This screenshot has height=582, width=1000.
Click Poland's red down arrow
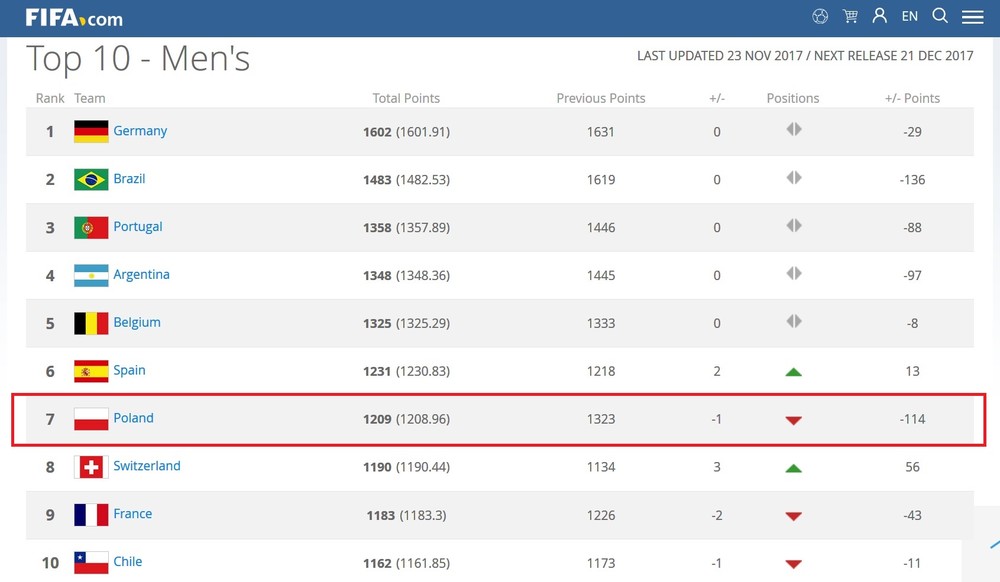[x=793, y=420]
